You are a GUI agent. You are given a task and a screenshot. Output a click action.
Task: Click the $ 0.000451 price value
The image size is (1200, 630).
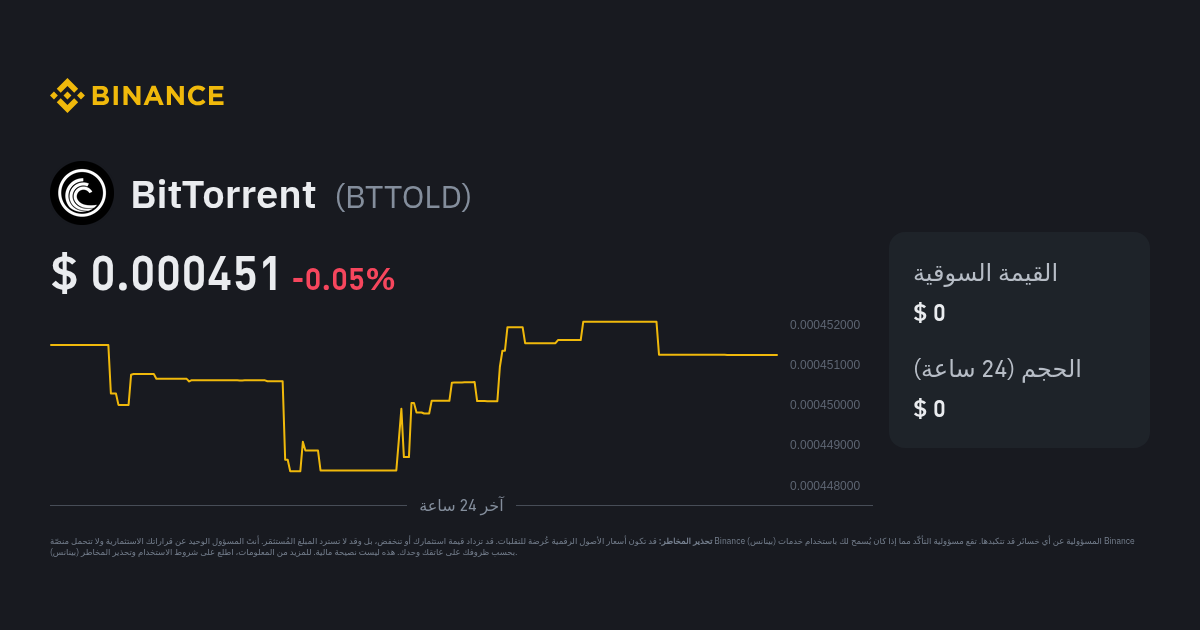(x=166, y=274)
